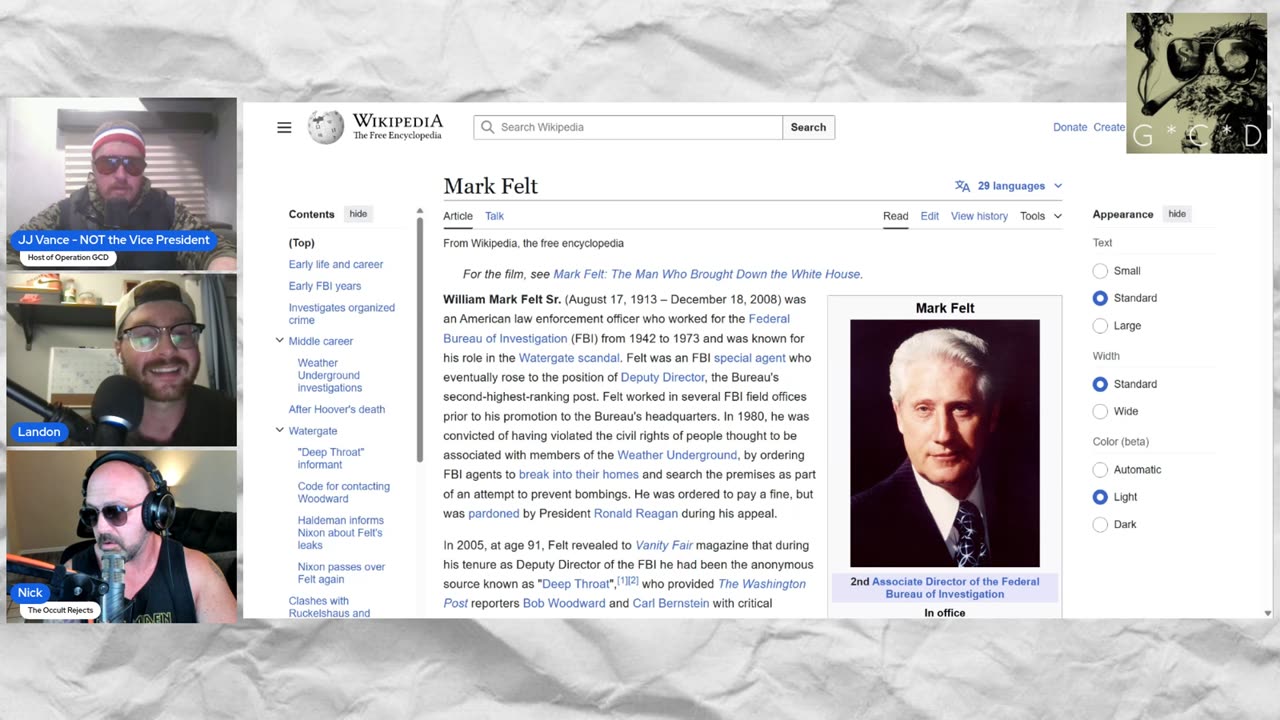The width and height of the screenshot is (1280, 720).
Task: Click Nick's webcam feed
Action: 121,537
